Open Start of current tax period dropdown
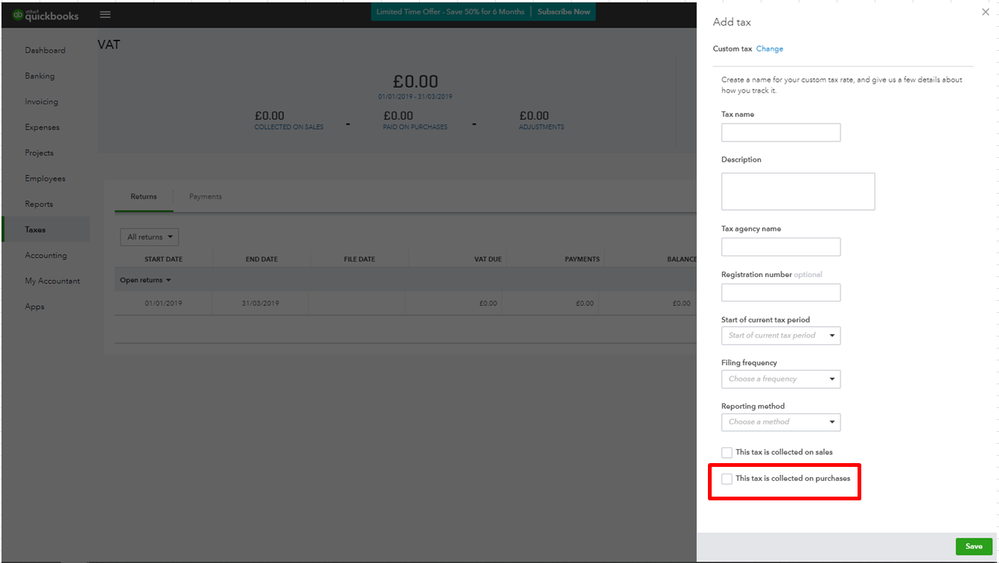 coord(780,336)
